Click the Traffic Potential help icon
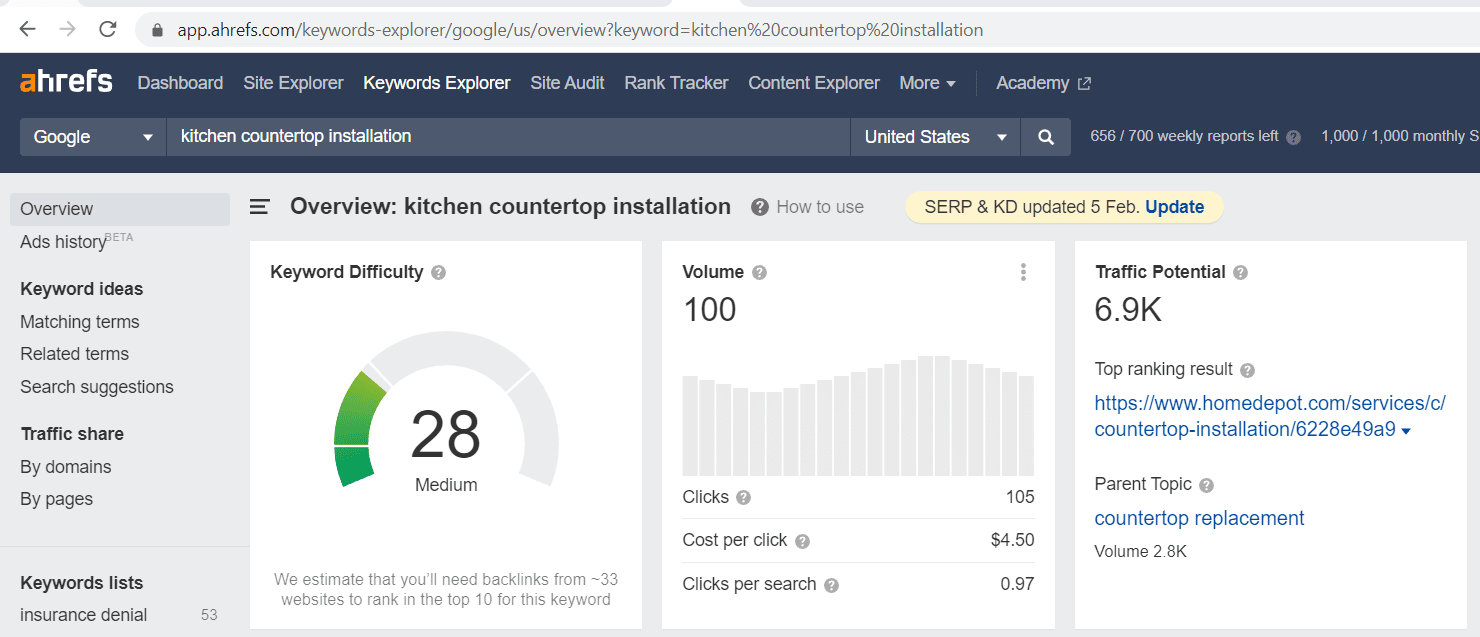The height and width of the screenshot is (637, 1480). pyautogui.click(x=1241, y=272)
